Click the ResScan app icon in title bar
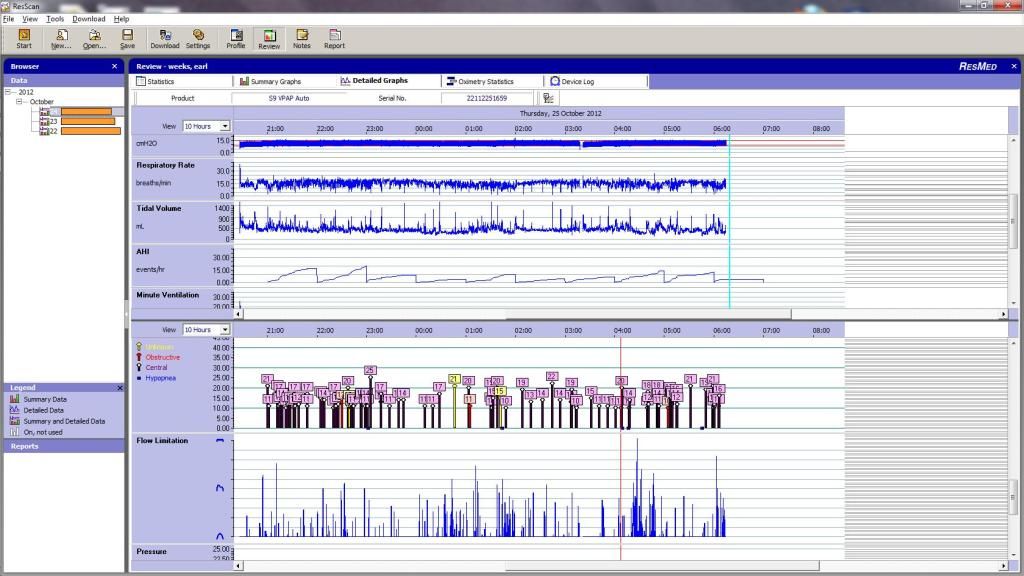Image resolution: width=1024 pixels, height=576 pixels. click(5, 6)
